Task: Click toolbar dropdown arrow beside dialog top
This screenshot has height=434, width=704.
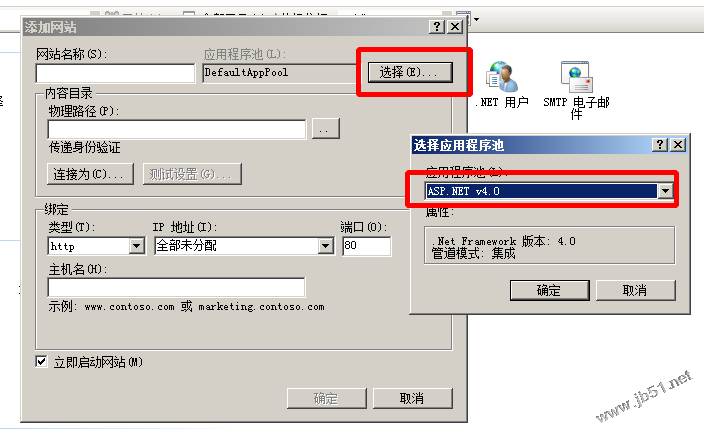Action: tap(476, 20)
